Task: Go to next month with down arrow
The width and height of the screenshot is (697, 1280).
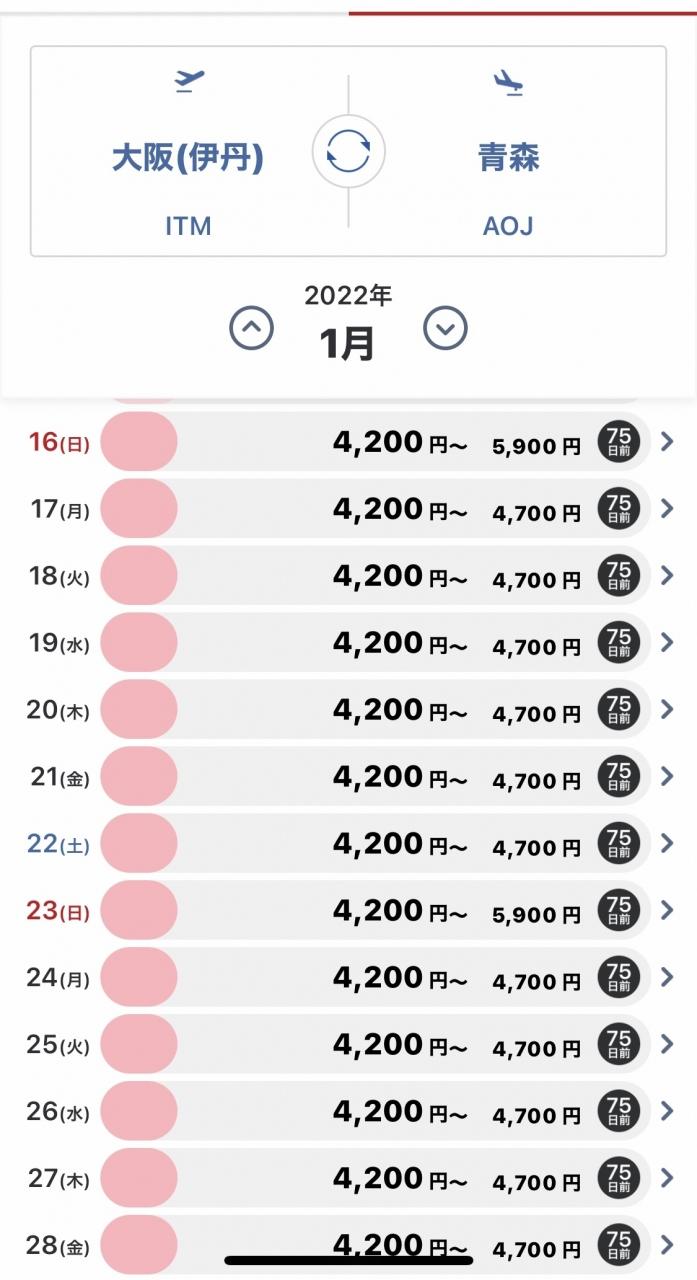Action: [445, 327]
